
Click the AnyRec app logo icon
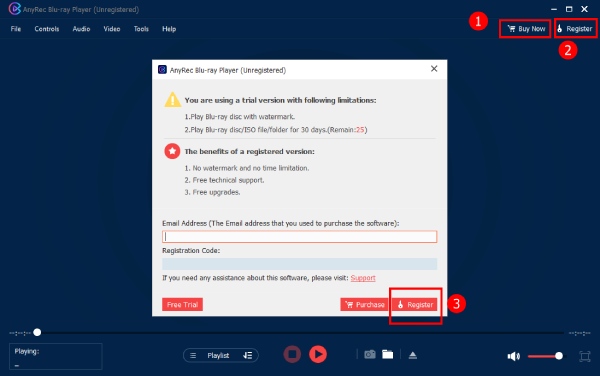14,8
